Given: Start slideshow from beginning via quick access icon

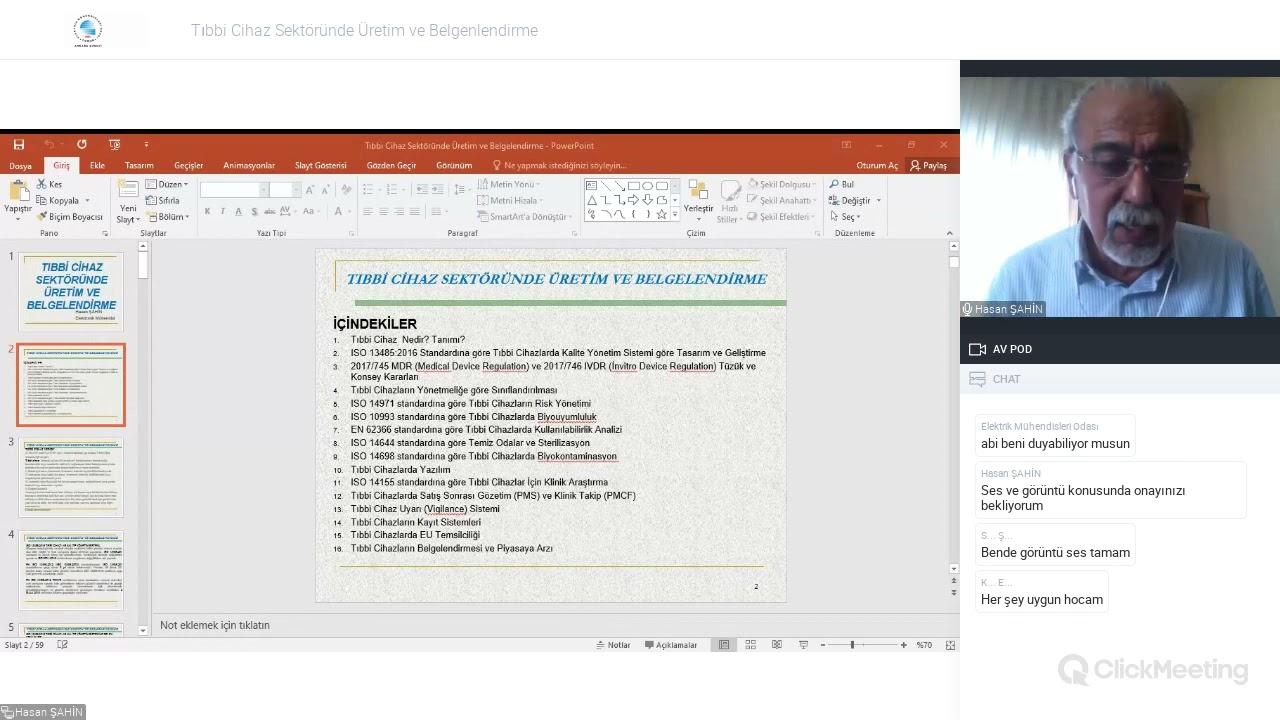Looking at the screenshot, I should pos(114,145).
